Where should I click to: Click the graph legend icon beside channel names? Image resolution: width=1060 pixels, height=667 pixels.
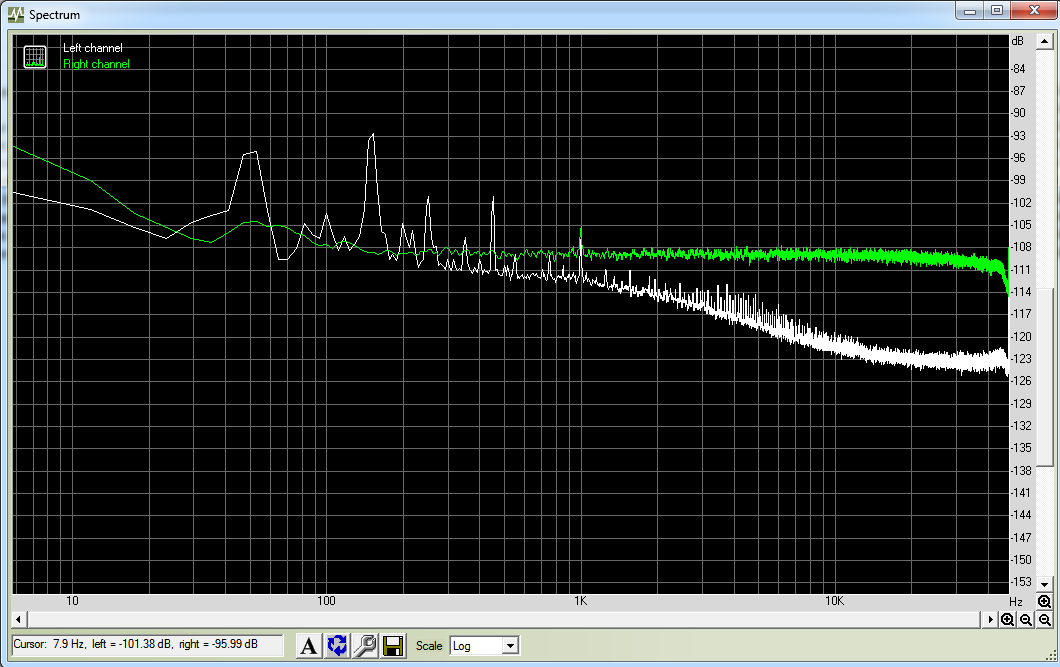(x=34, y=57)
